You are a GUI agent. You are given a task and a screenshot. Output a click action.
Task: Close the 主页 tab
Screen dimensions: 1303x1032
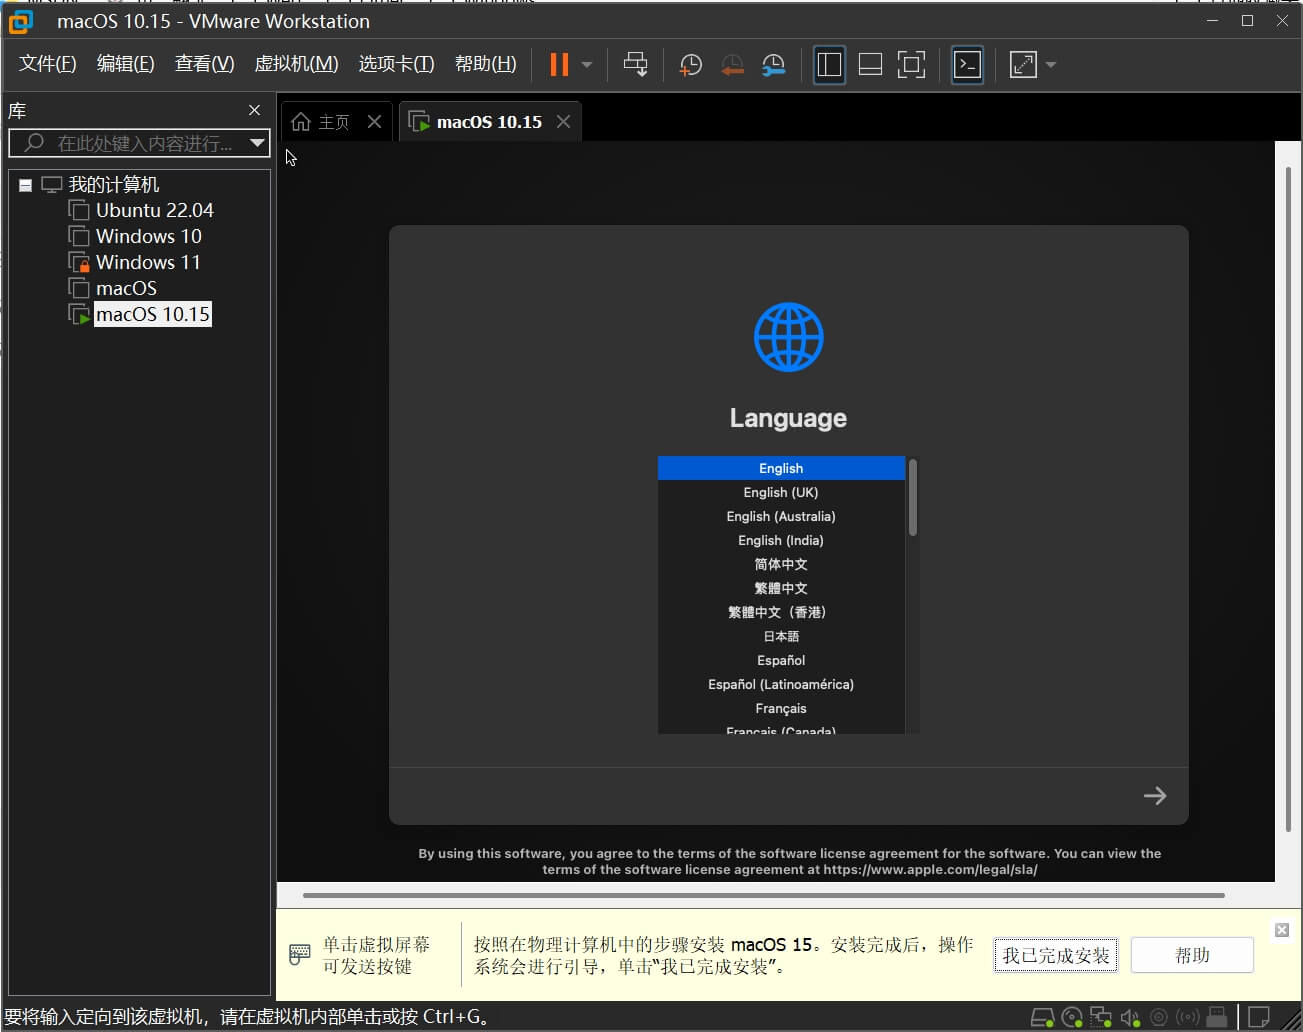(x=374, y=121)
